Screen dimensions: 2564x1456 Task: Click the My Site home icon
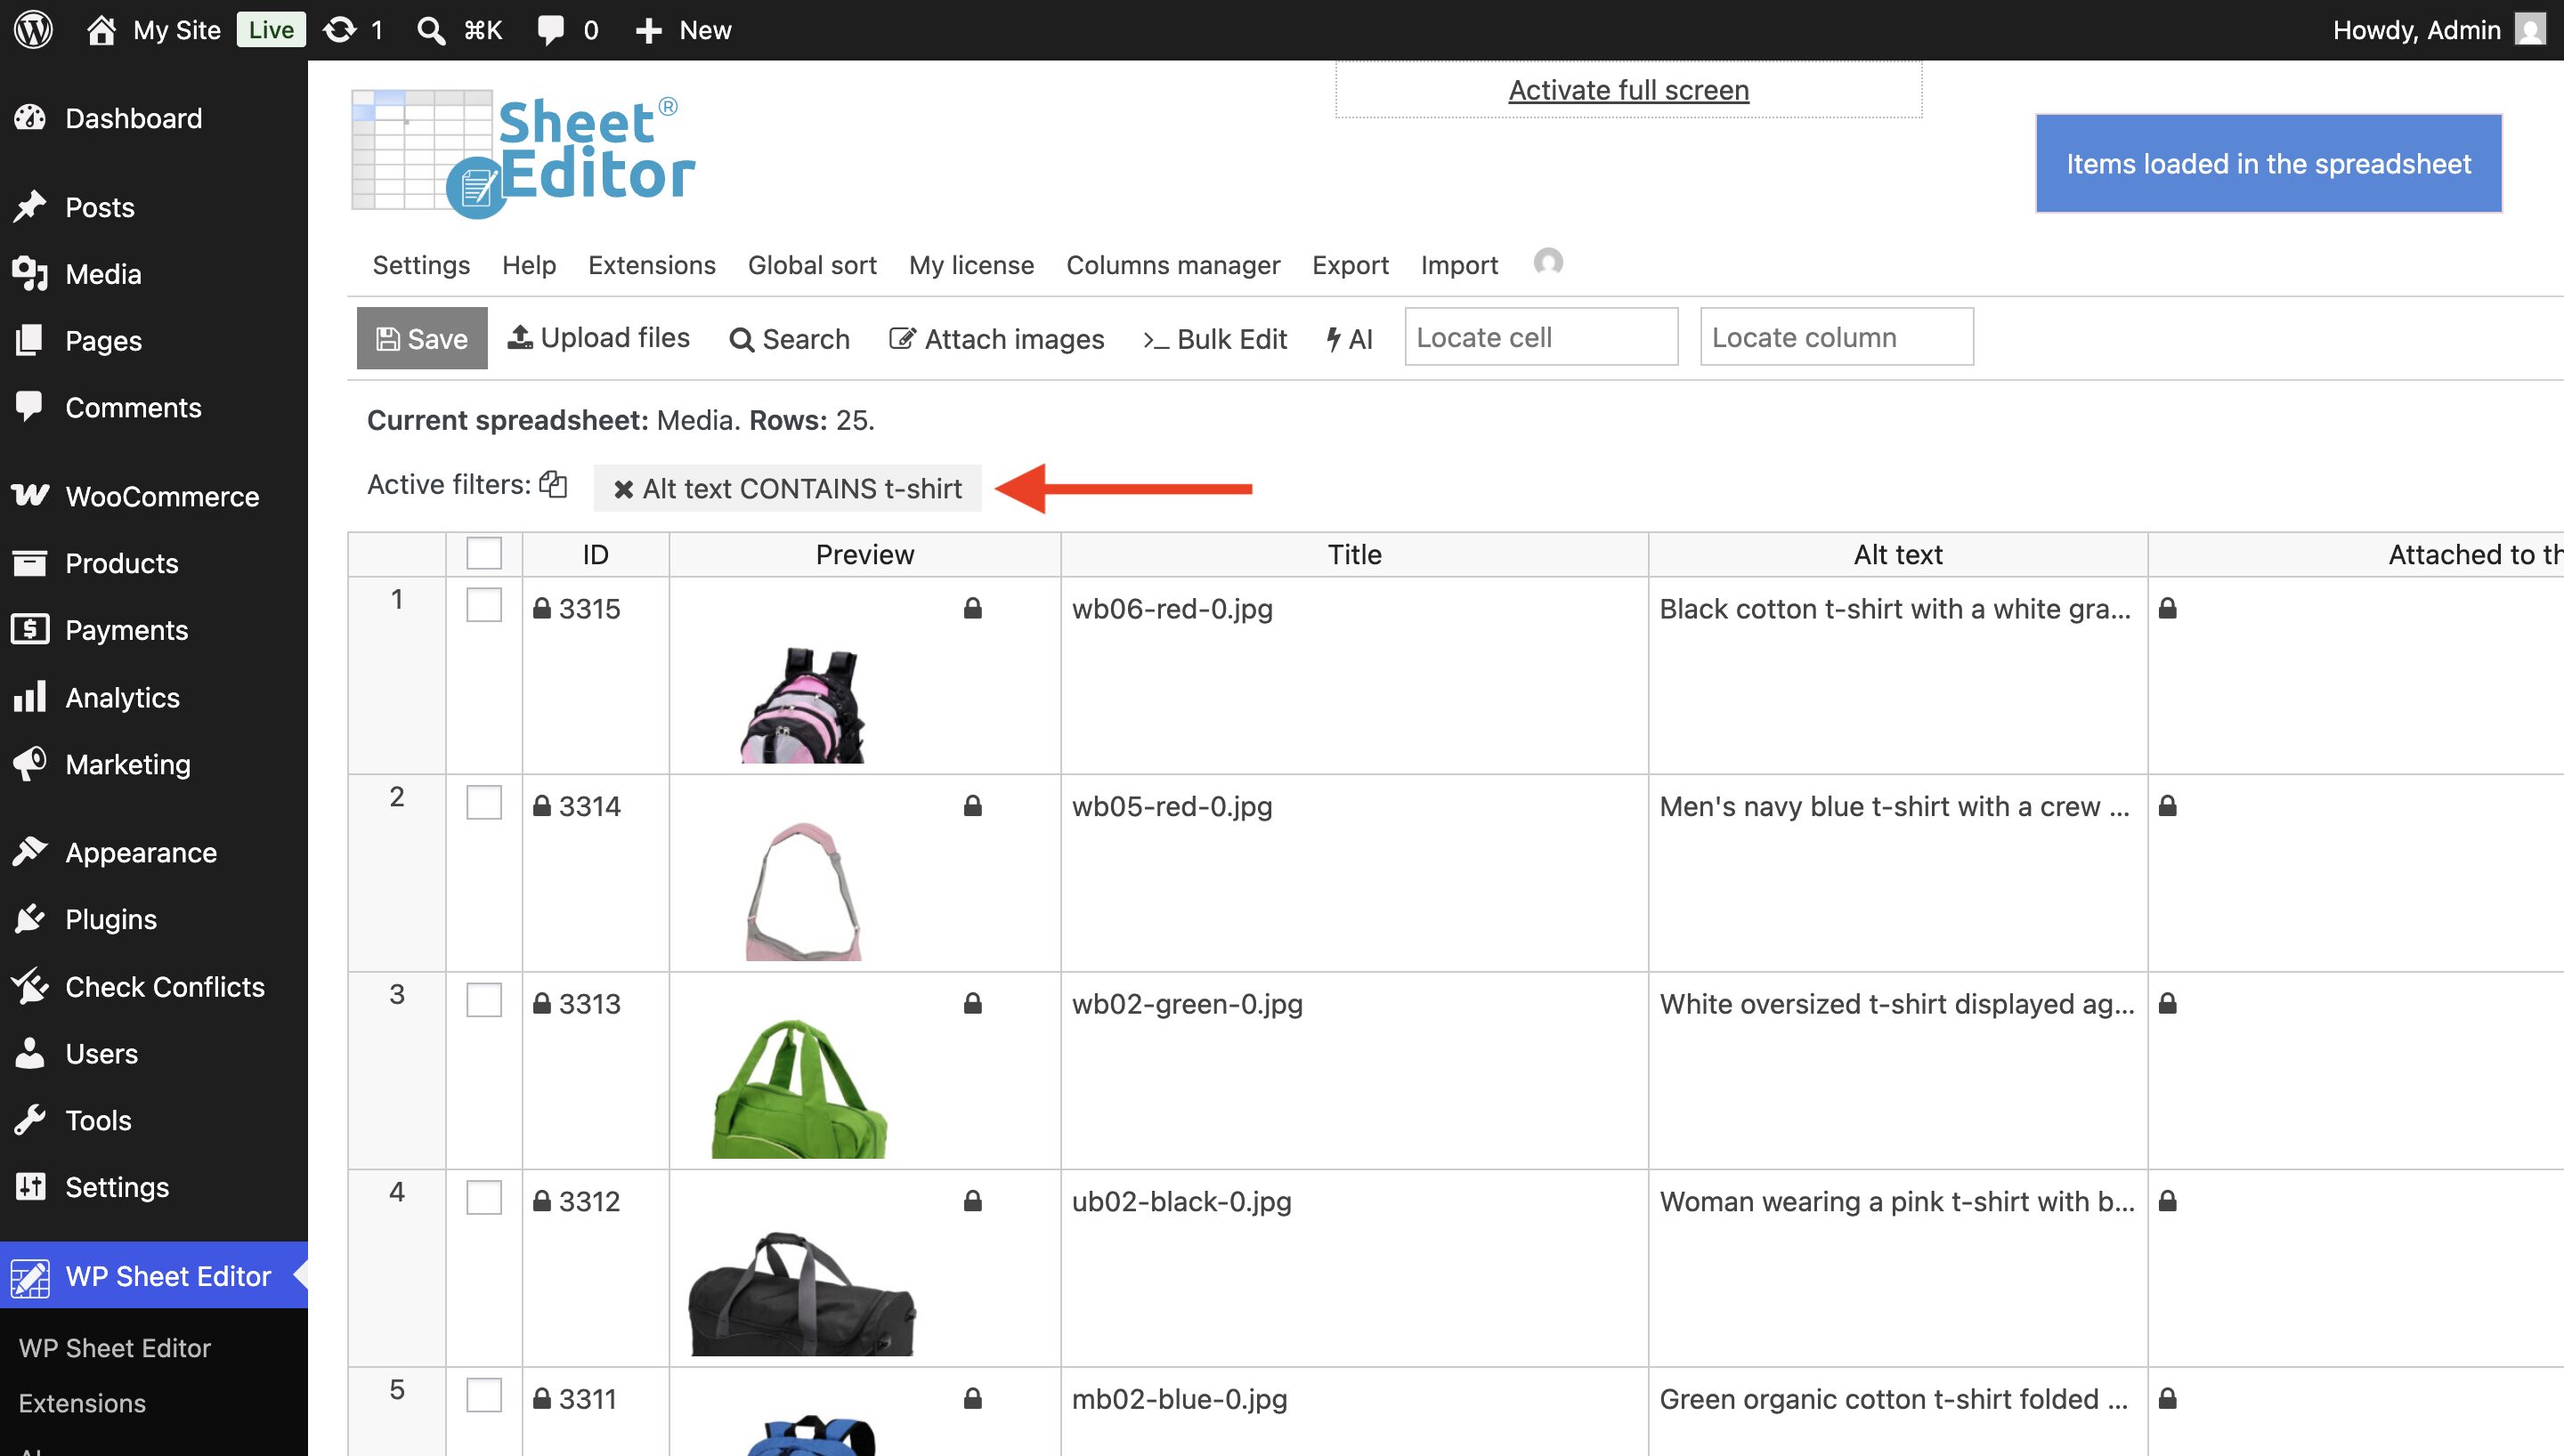tap(101, 30)
